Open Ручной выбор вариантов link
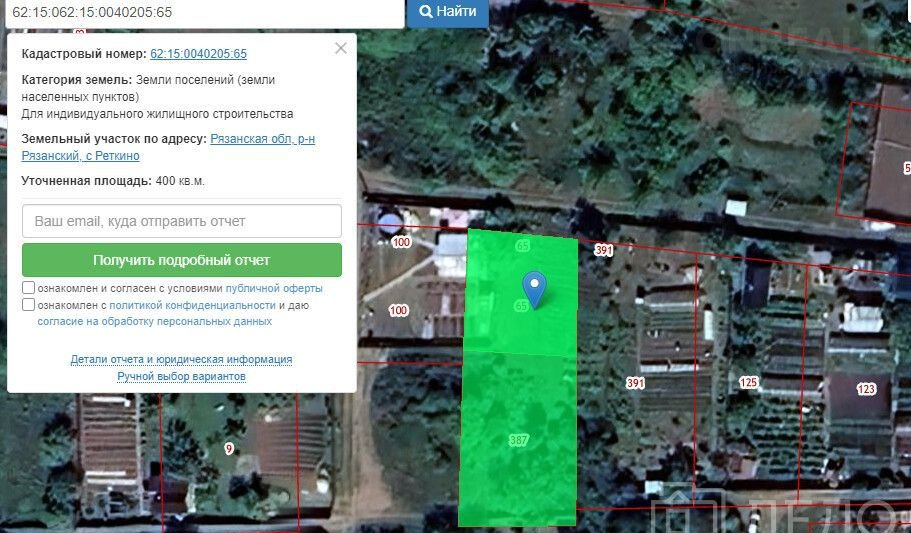 click(x=181, y=376)
